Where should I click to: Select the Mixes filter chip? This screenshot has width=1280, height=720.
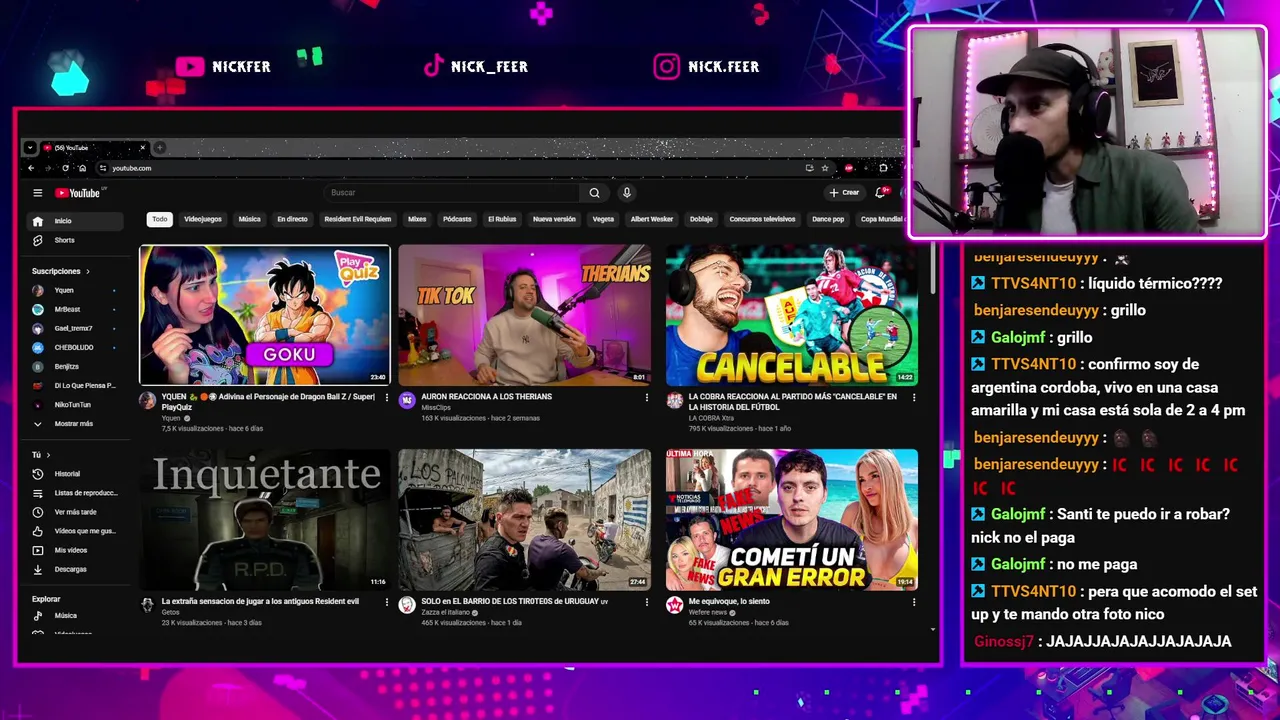pyautogui.click(x=417, y=219)
